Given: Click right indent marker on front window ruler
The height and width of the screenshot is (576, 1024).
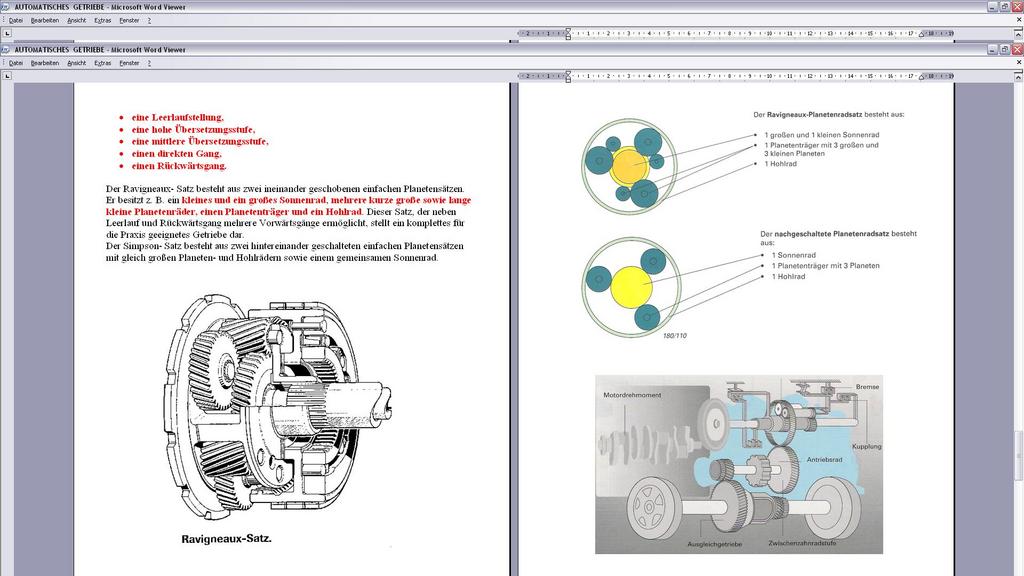Looking at the screenshot, I should 921,77.
